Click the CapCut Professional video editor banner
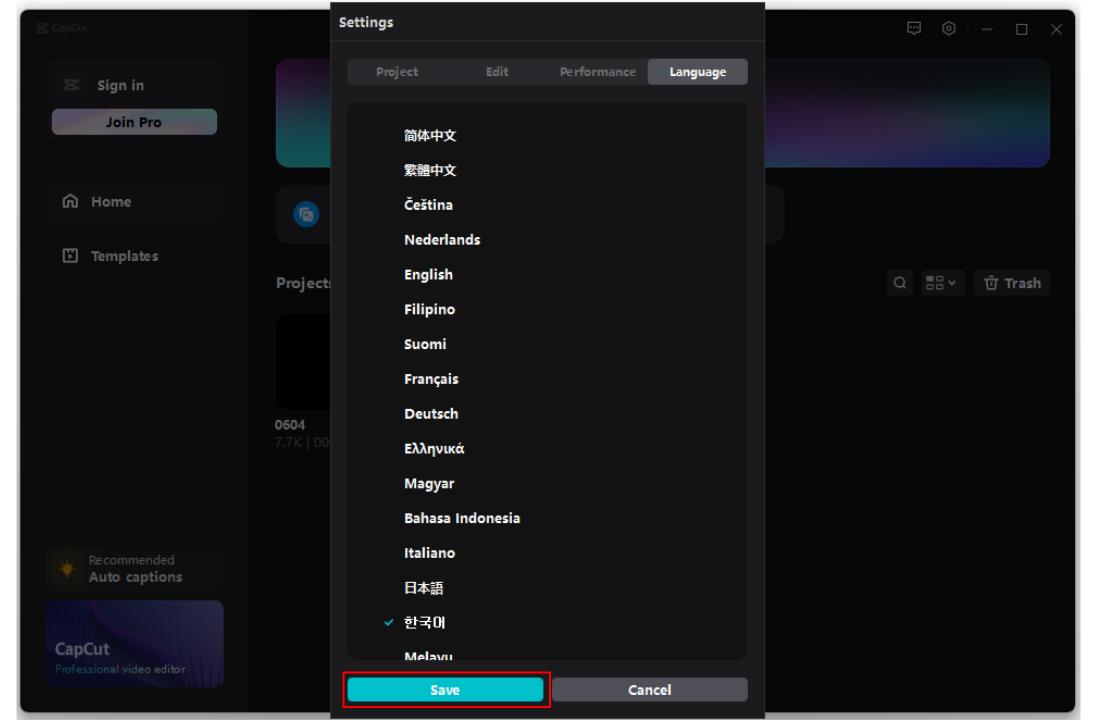The width and height of the screenshot is (1096, 720). (134, 643)
